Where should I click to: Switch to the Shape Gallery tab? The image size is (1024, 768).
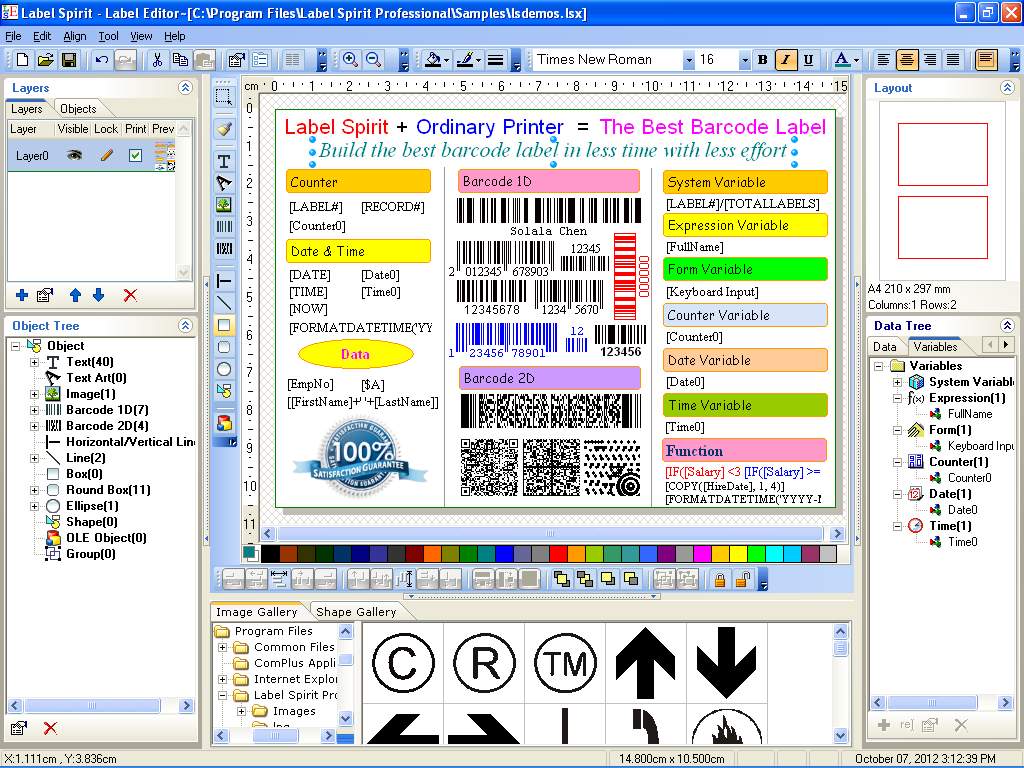pyautogui.click(x=357, y=610)
